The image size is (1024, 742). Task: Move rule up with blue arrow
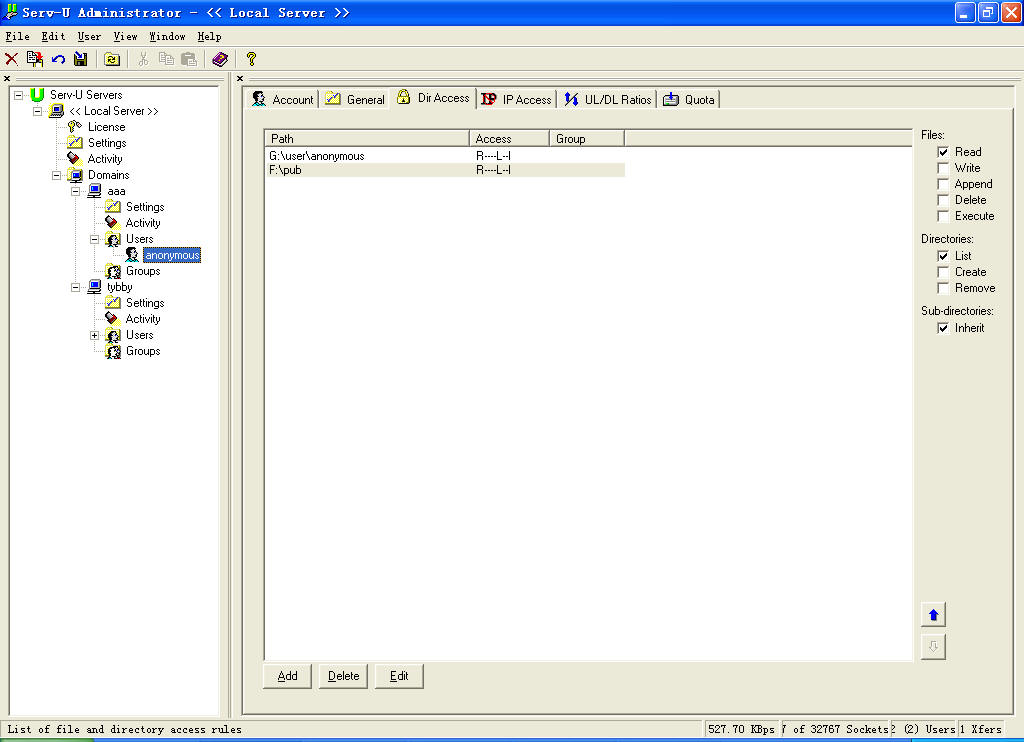click(933, 614)
